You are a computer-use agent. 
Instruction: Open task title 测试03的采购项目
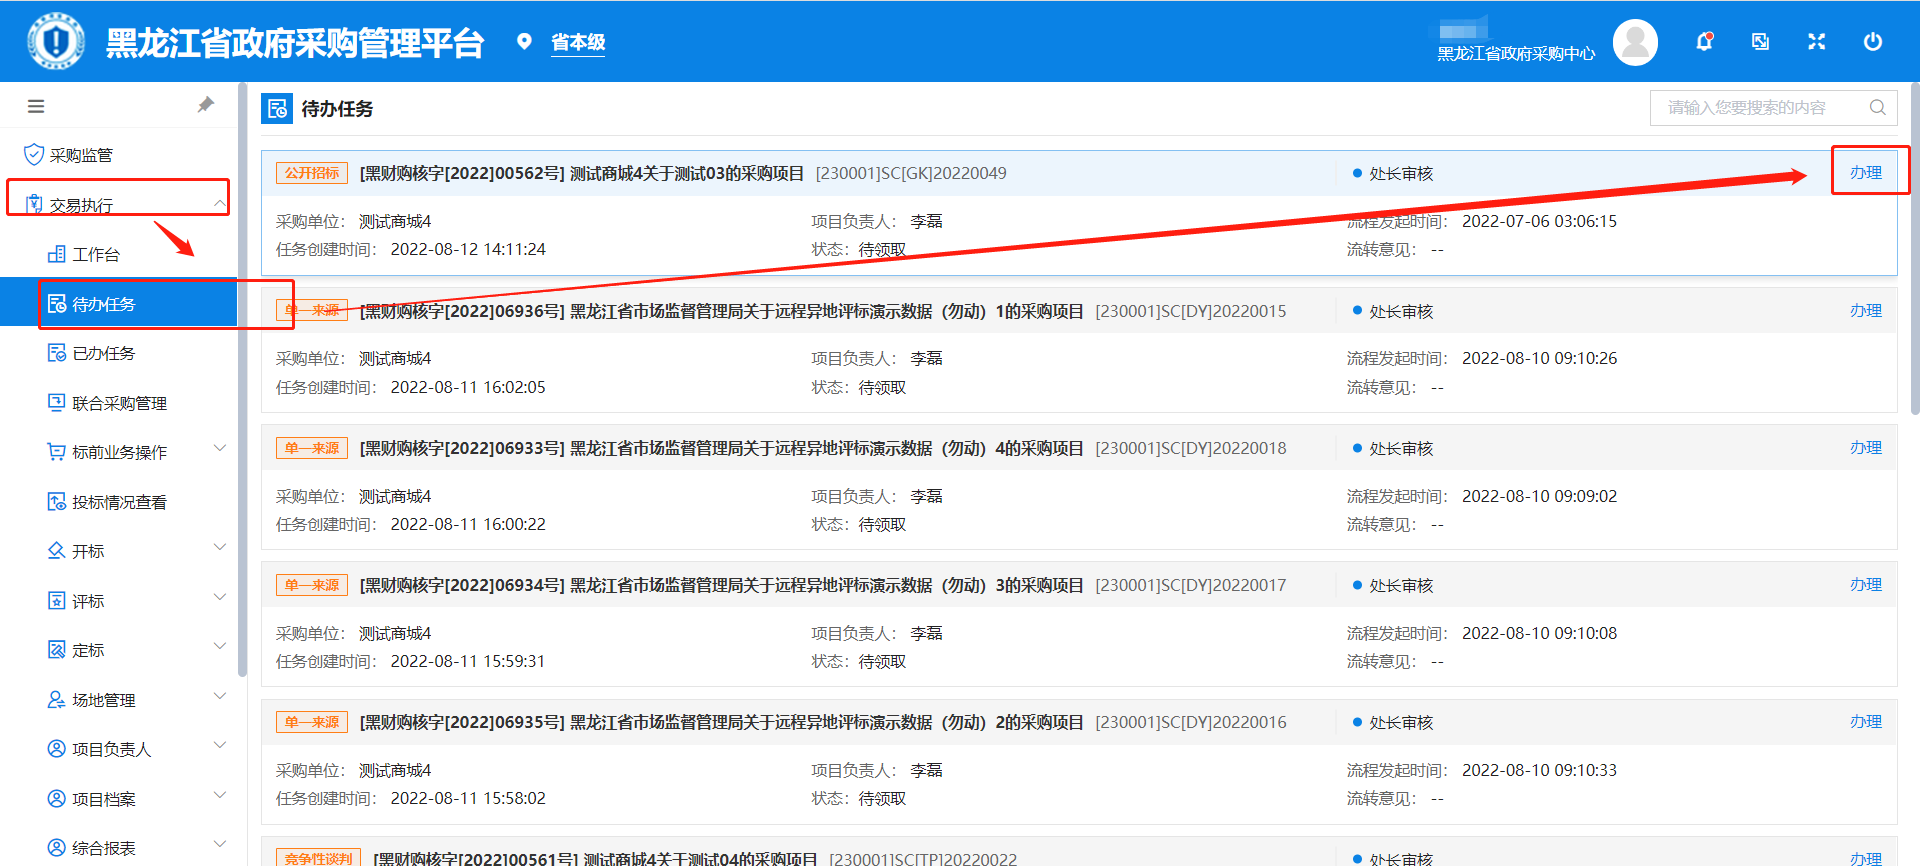582,173
